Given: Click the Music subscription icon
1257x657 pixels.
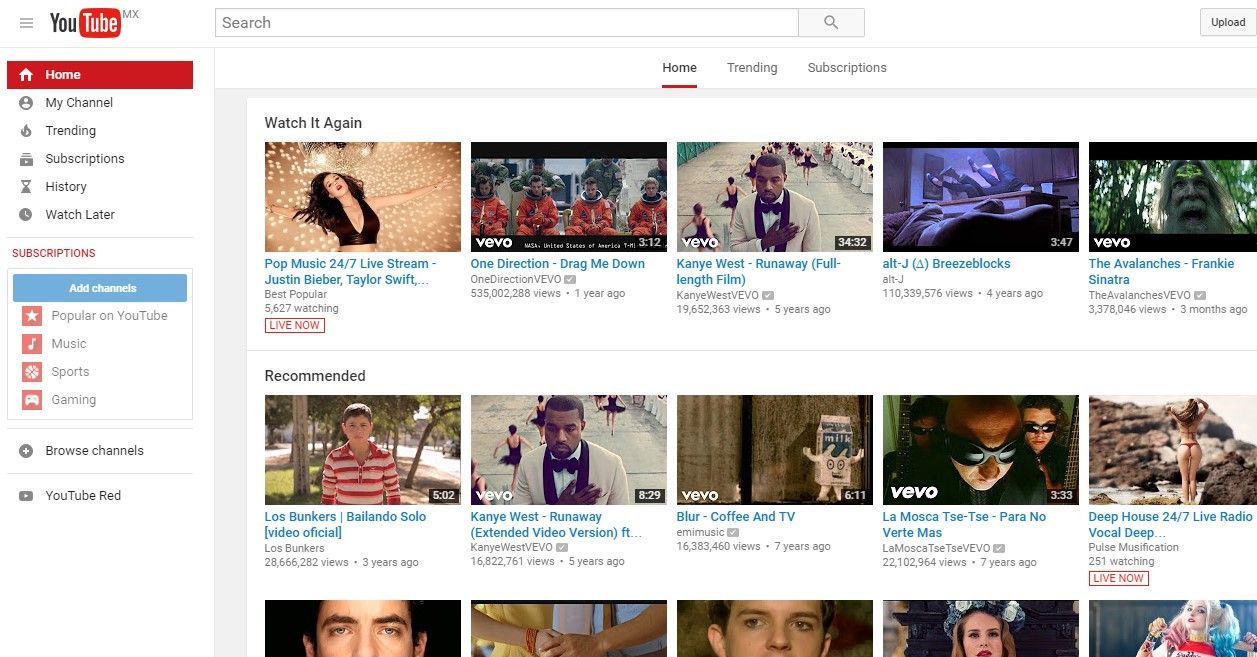Looking at the screenshot, I should pos(32,343).
